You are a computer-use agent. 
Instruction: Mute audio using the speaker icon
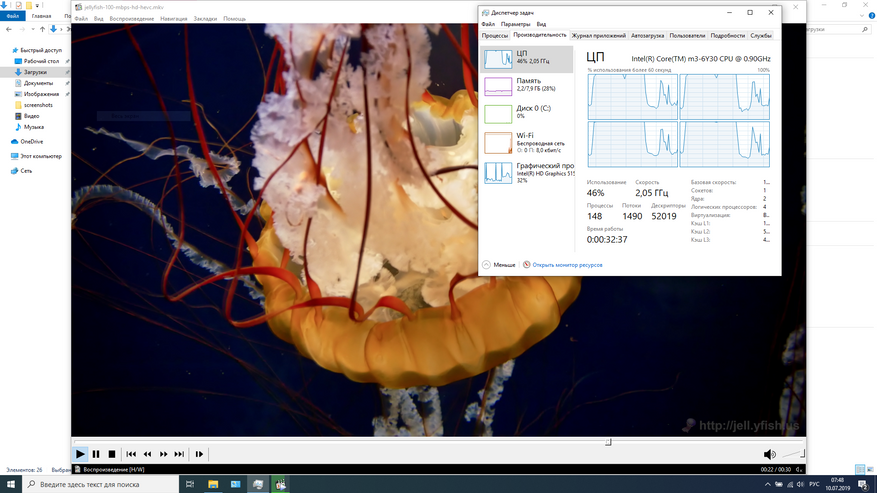[769, 455]
